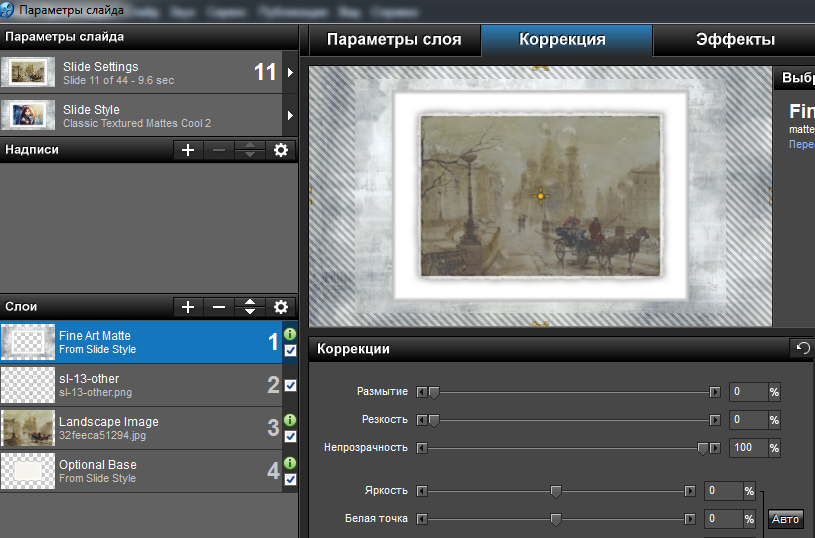Click the Резкость percent value field
This screenshot has height=538, width=815.
pyautogui.click(x=748, y=420)
